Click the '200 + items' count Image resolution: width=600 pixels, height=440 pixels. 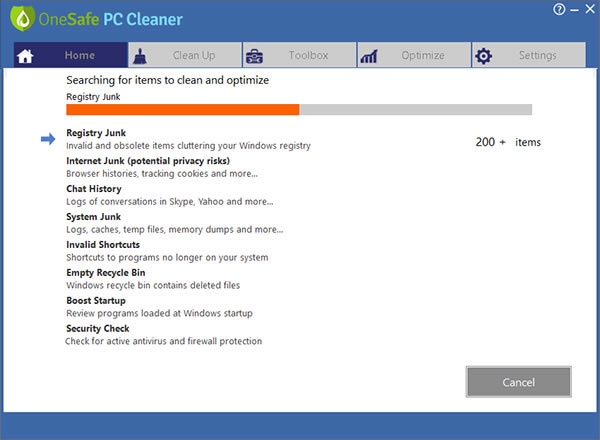point(508,142)
